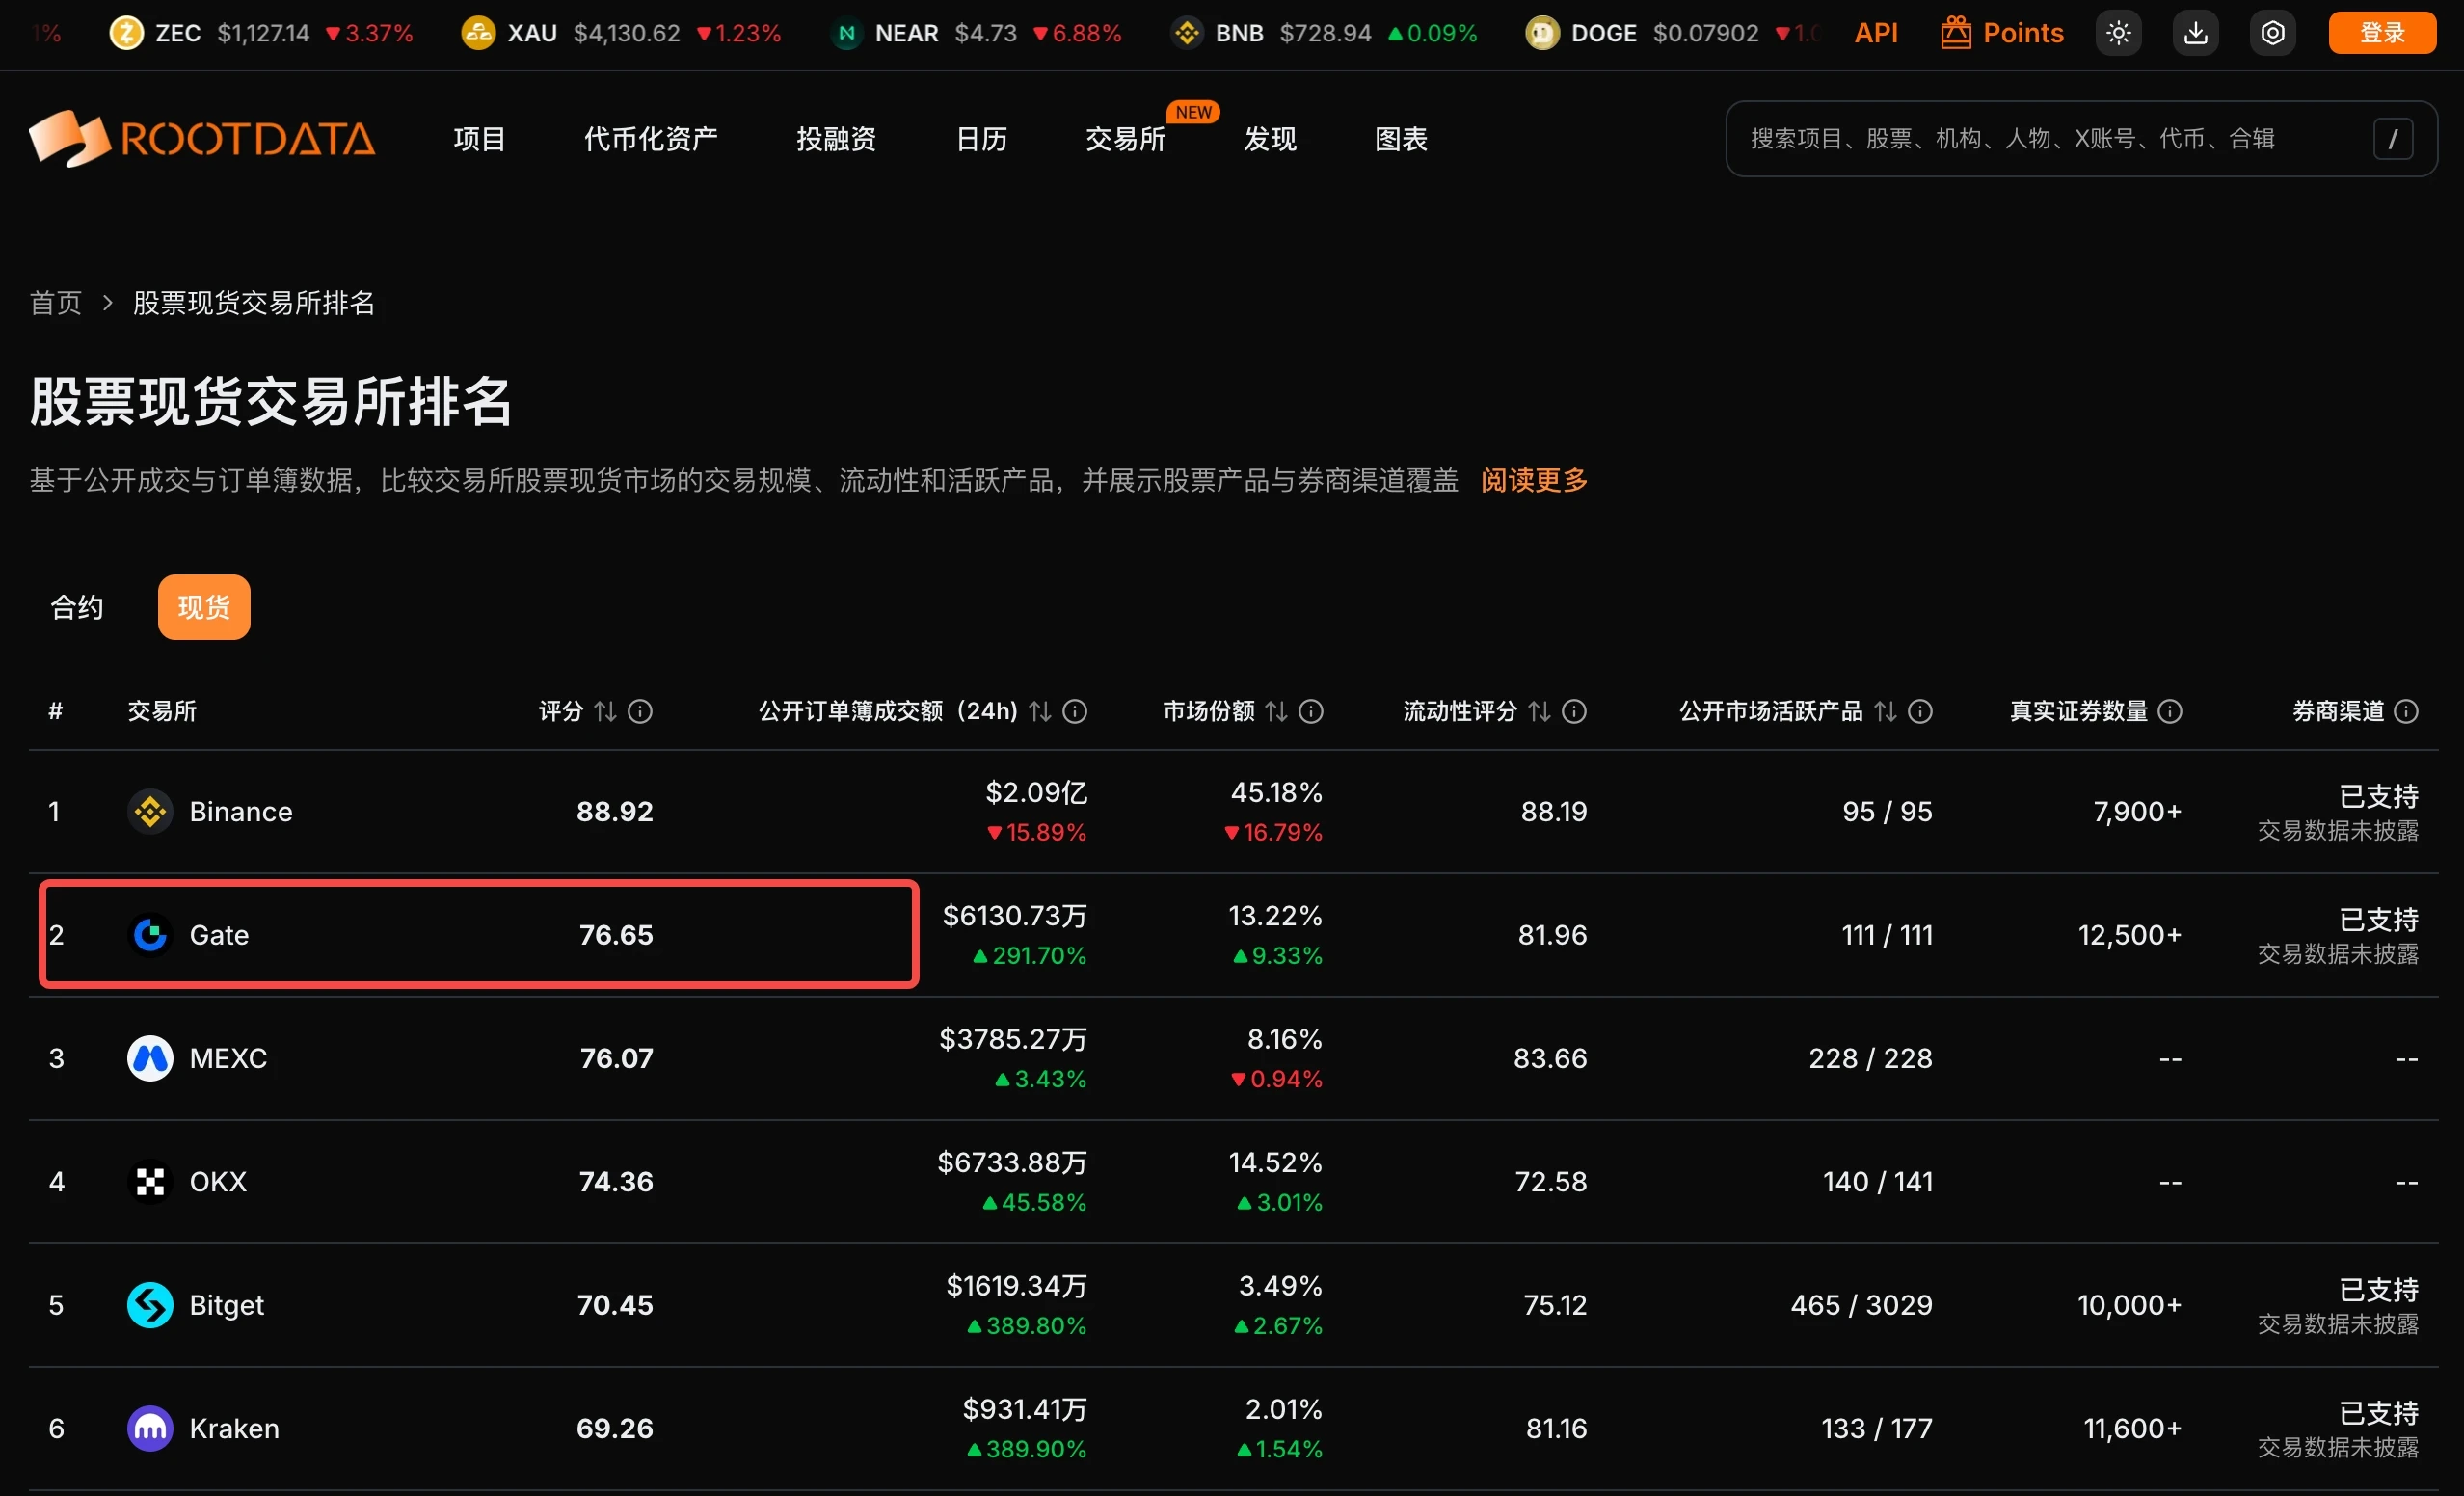The width and height of the screenshot is (2464, 1496).
Task: Open the 发现 nav menu
Action: click(1270, 139)
